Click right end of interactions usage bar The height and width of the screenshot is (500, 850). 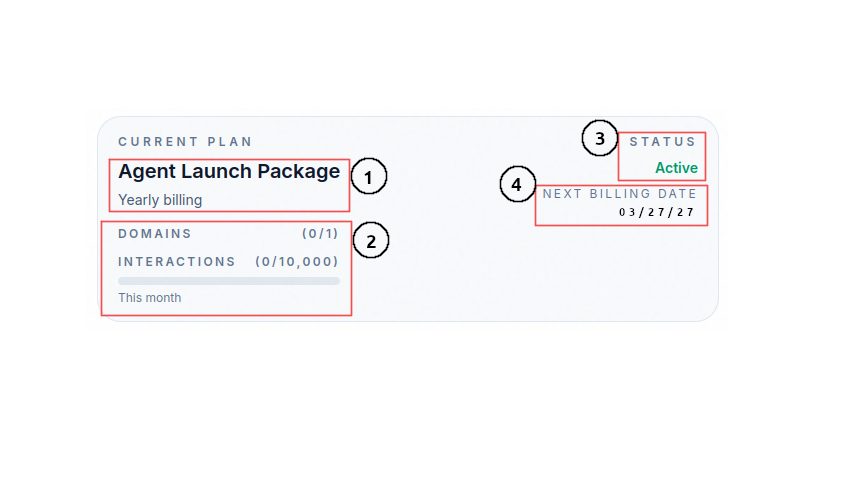point(336,281)
